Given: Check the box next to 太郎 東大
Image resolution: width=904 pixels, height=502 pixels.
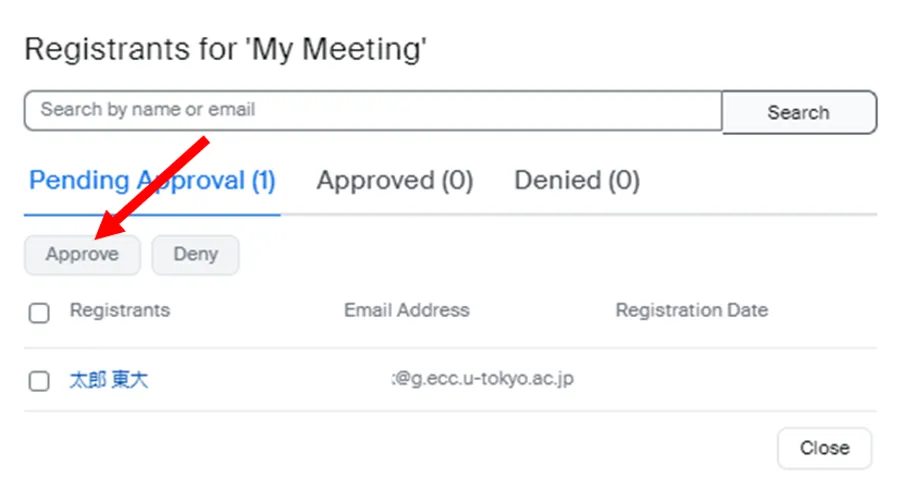Looking at the screenshot, I should 39,380.
